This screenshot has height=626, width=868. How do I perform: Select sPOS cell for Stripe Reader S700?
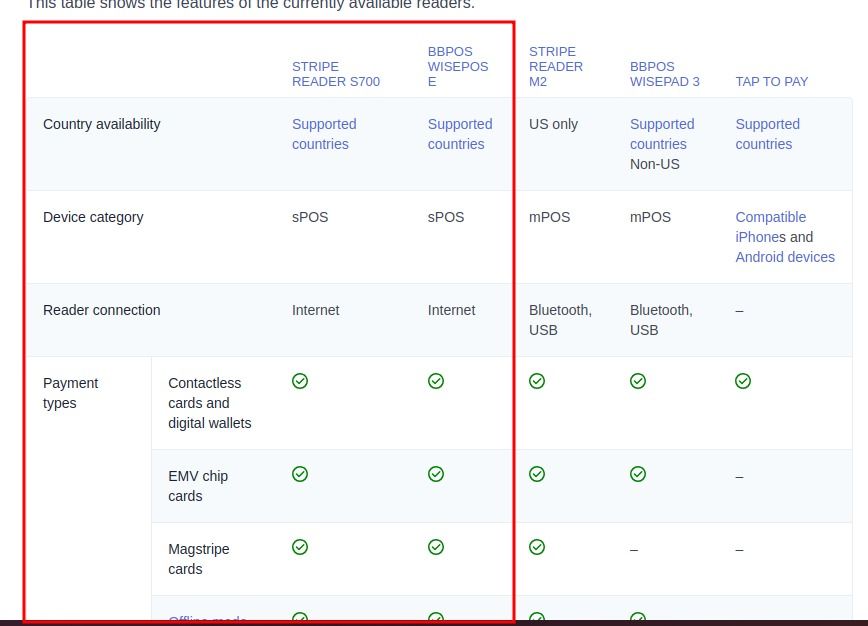pyautogui.click(x=310, y=217)
